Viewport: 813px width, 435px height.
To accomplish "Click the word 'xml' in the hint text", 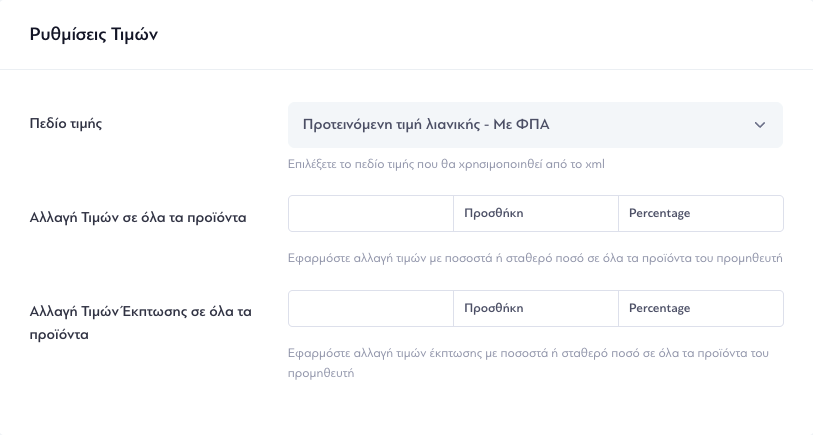I will coord(595,164).
